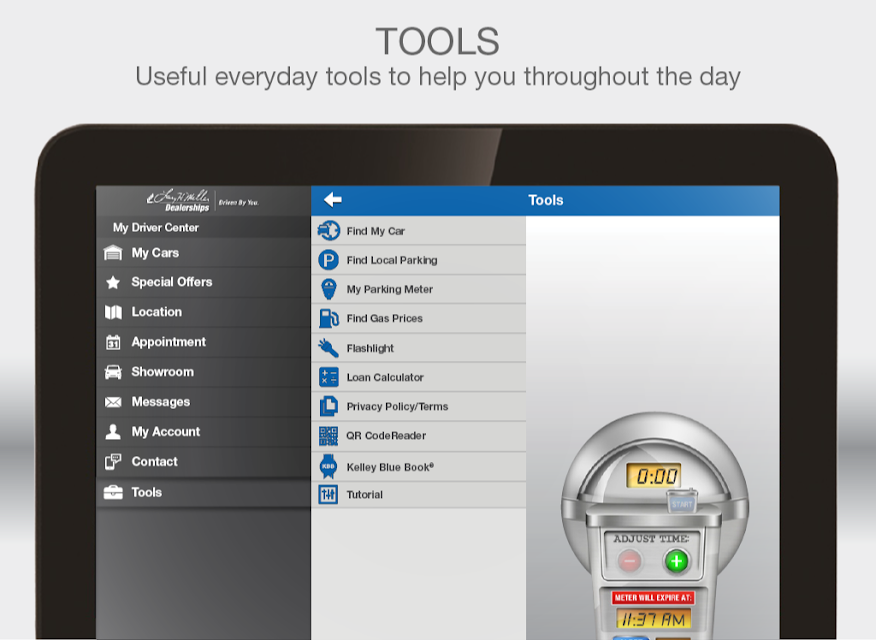
Task: Tap the white back arrow icon
Action: [x=332, y=199]
